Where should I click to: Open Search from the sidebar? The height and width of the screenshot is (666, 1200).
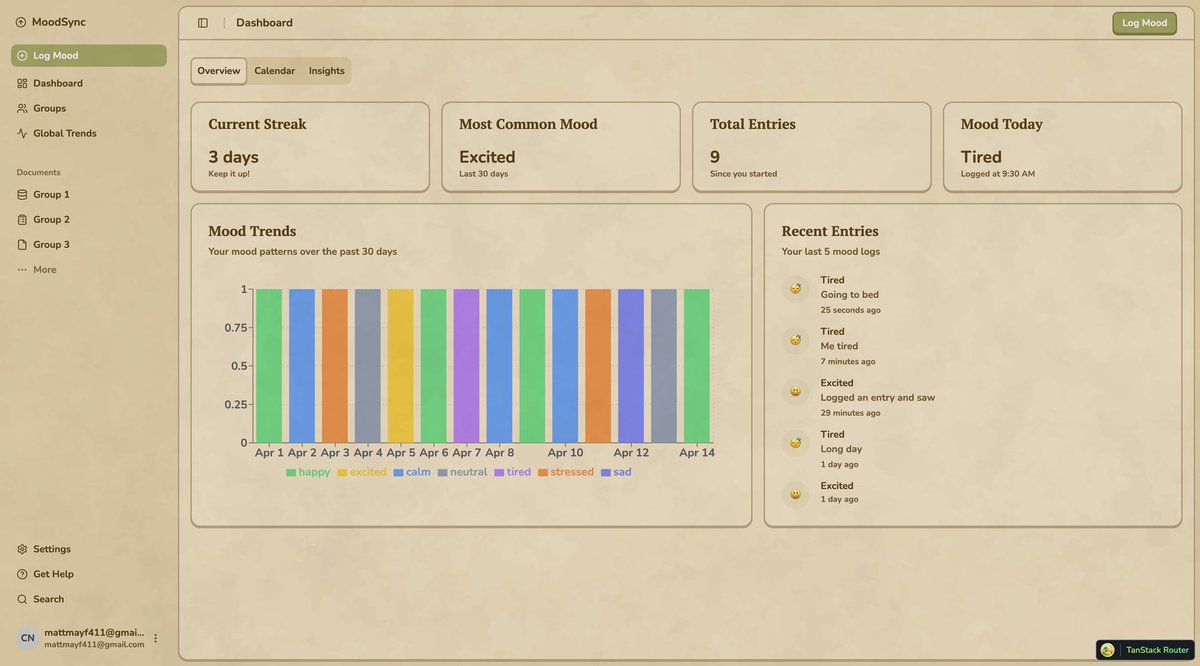89,599
